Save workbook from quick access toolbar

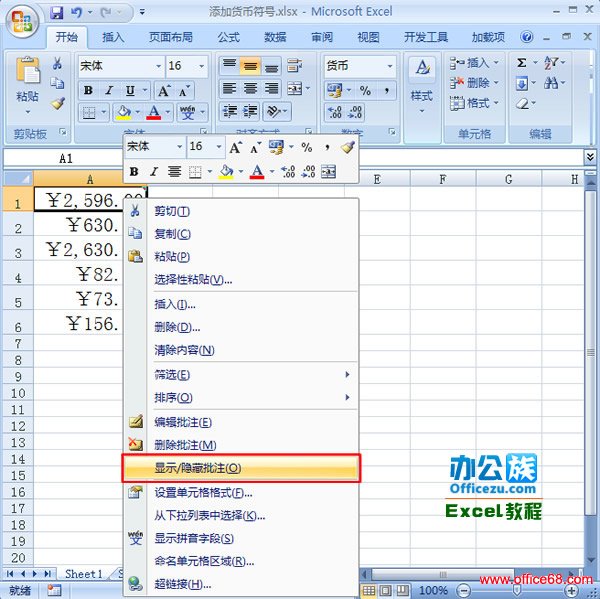click(x=57, y=13)
